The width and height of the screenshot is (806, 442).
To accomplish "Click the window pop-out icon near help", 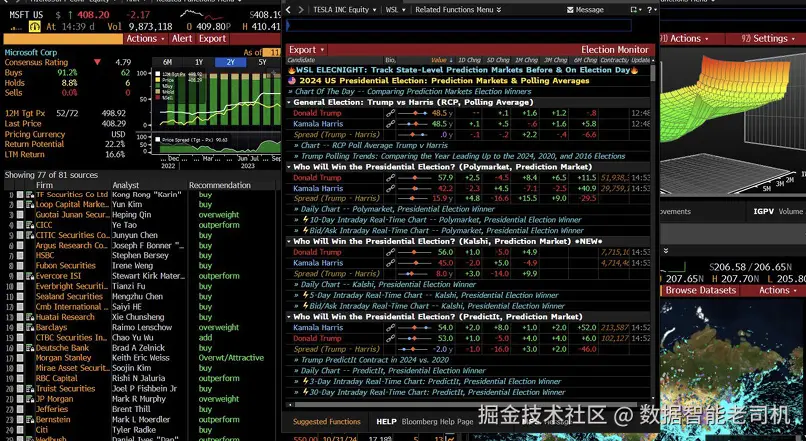I will click(635, 10).
